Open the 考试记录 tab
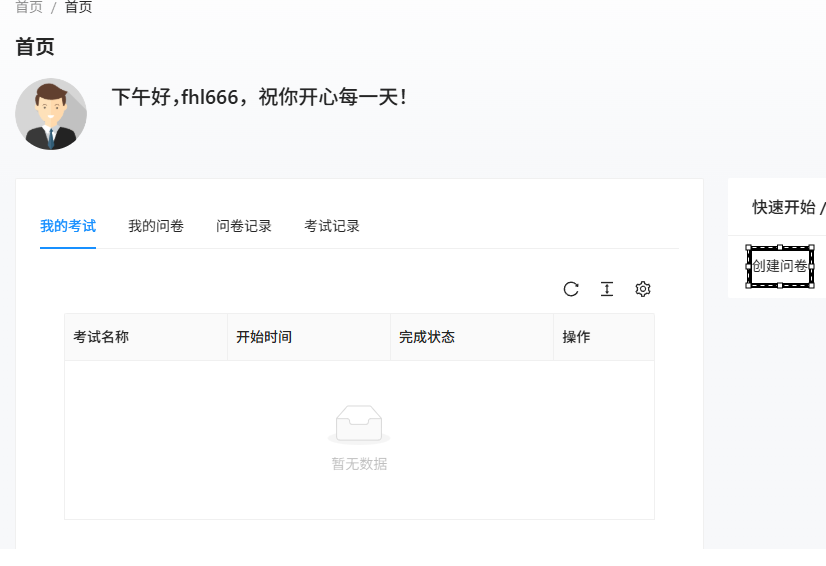The image size is (826, 566). pos(332,226)
